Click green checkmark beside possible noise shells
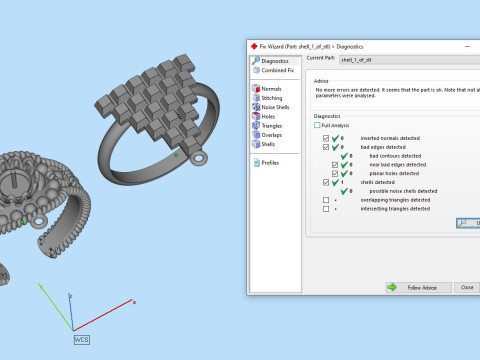Image resolution: width=480 pixels, height=360 pixels. click(344, 191)
